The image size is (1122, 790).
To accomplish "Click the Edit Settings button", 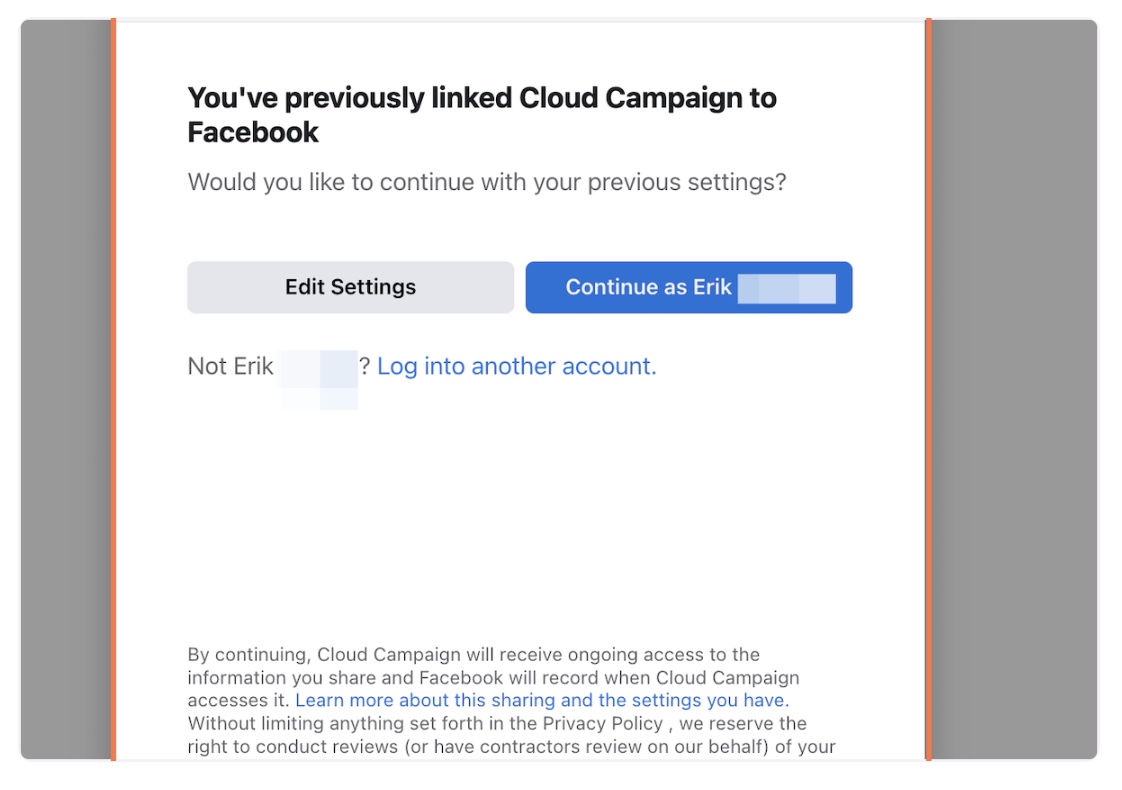I will [x=350, y=288].
